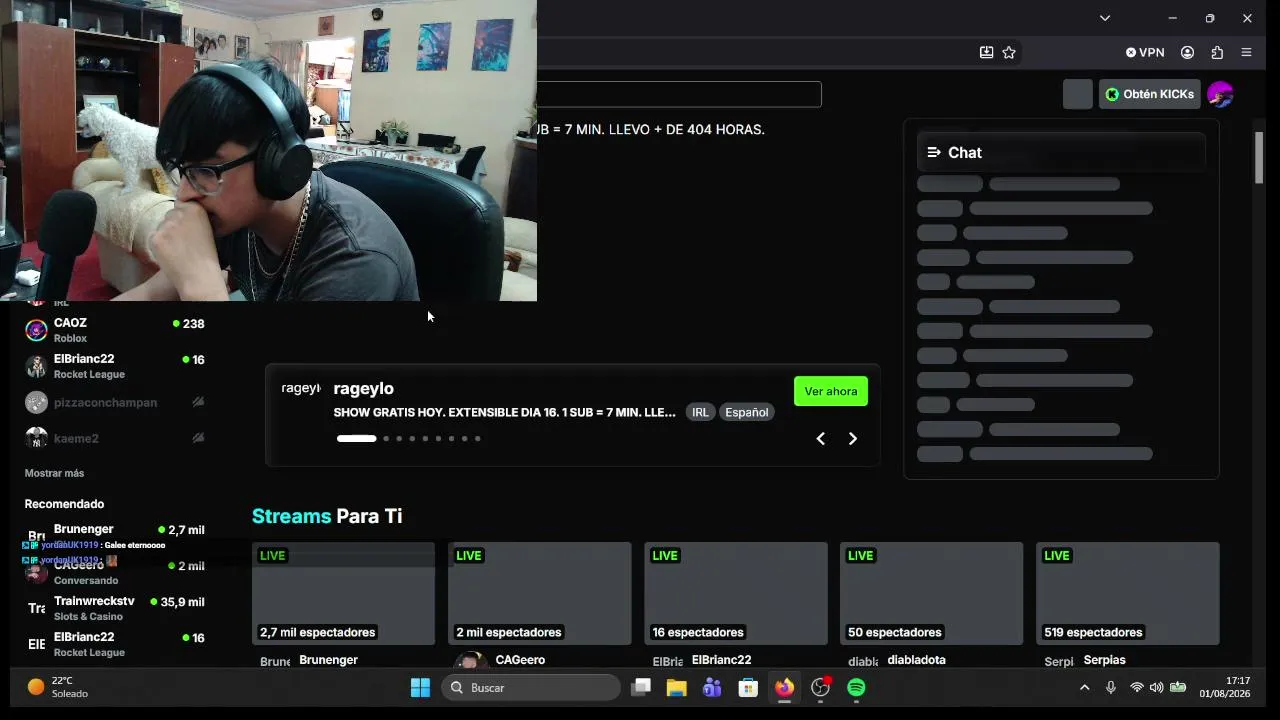
Task: Collapse chat using the Chat header icon
Action: [x=934, y=152]
